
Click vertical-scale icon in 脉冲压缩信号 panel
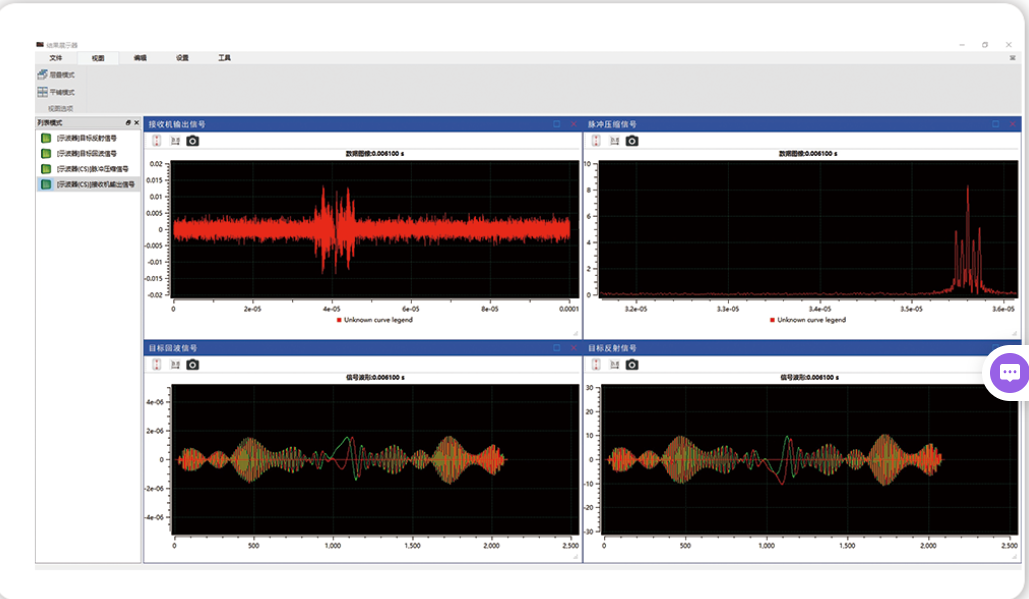point(596,141)
